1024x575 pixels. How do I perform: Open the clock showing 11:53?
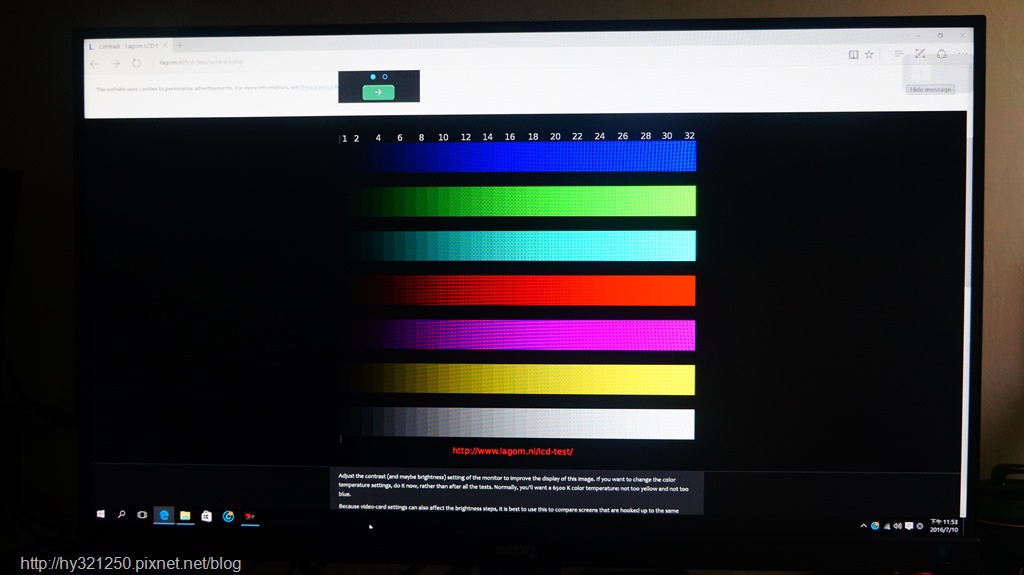click(x=944, y=526)
